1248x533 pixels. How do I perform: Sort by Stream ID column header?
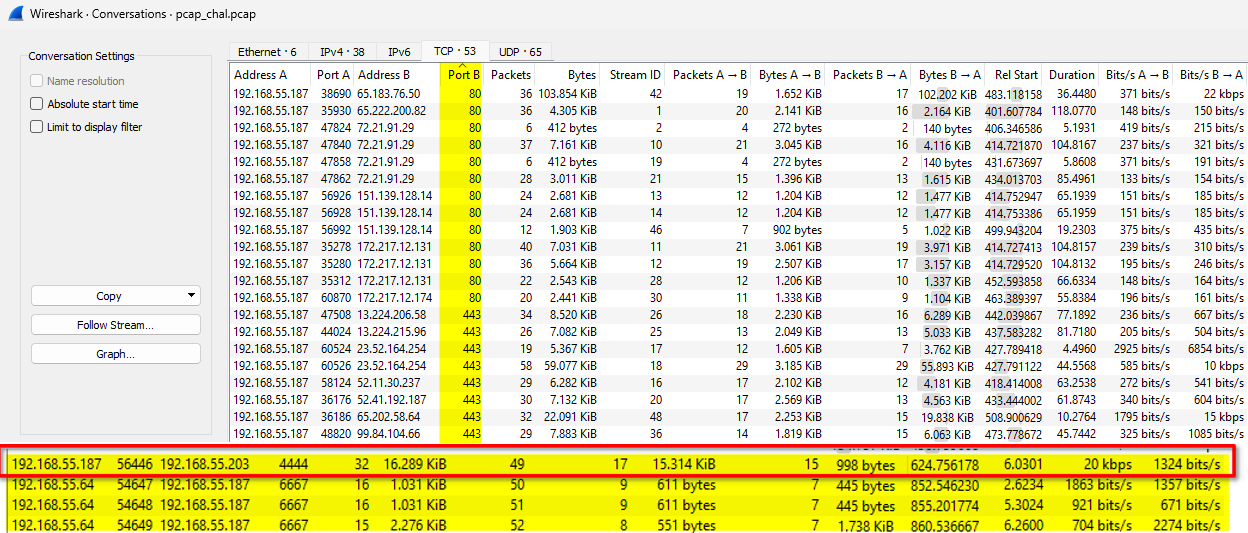click(634, 75)
